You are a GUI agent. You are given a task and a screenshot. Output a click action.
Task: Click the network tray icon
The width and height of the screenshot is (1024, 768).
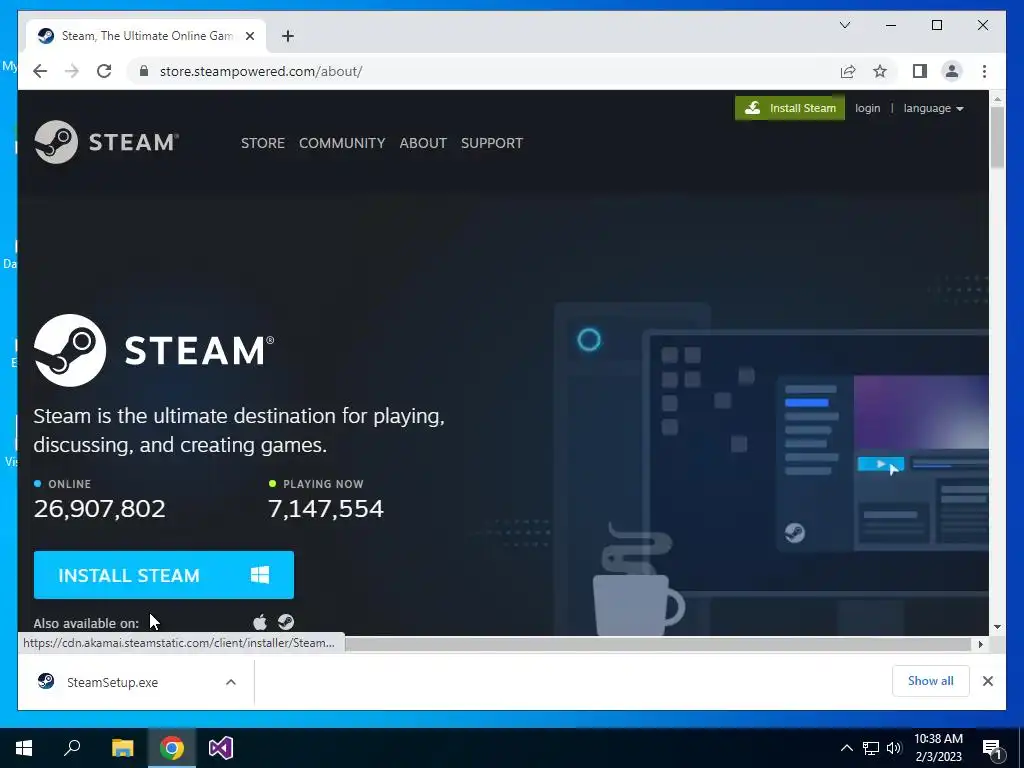click(x=871, y=748)
